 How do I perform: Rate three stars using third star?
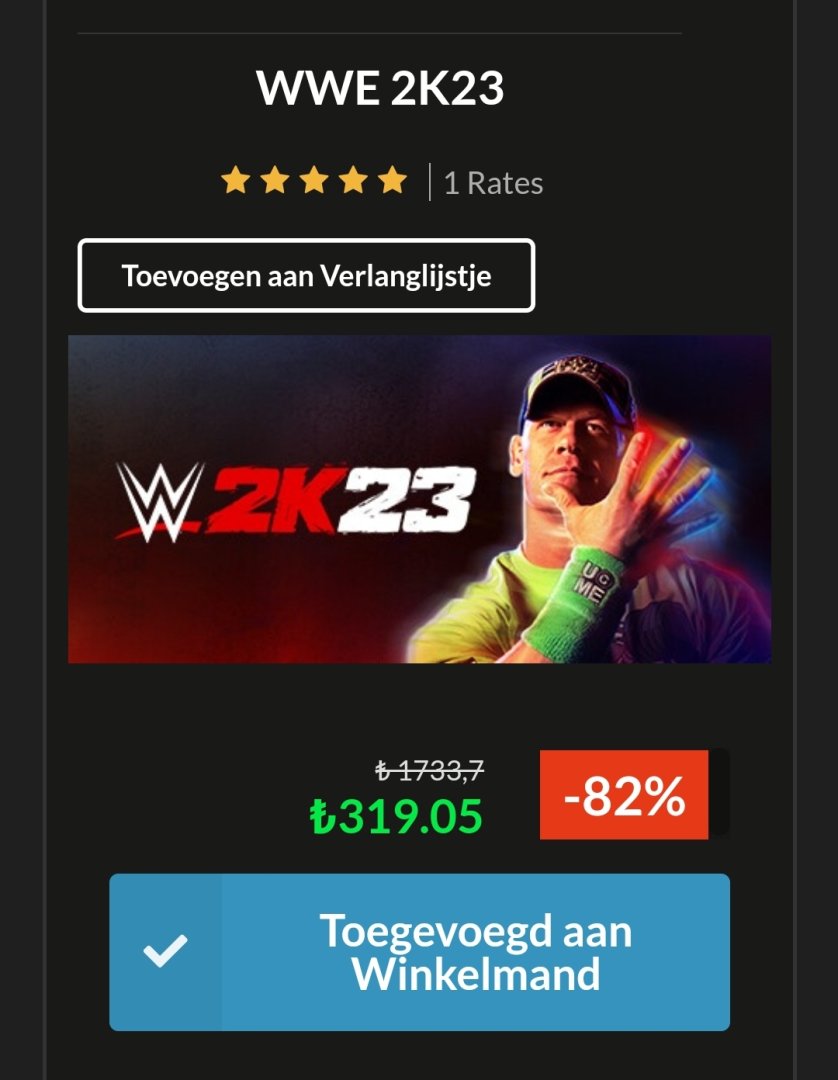314,180
